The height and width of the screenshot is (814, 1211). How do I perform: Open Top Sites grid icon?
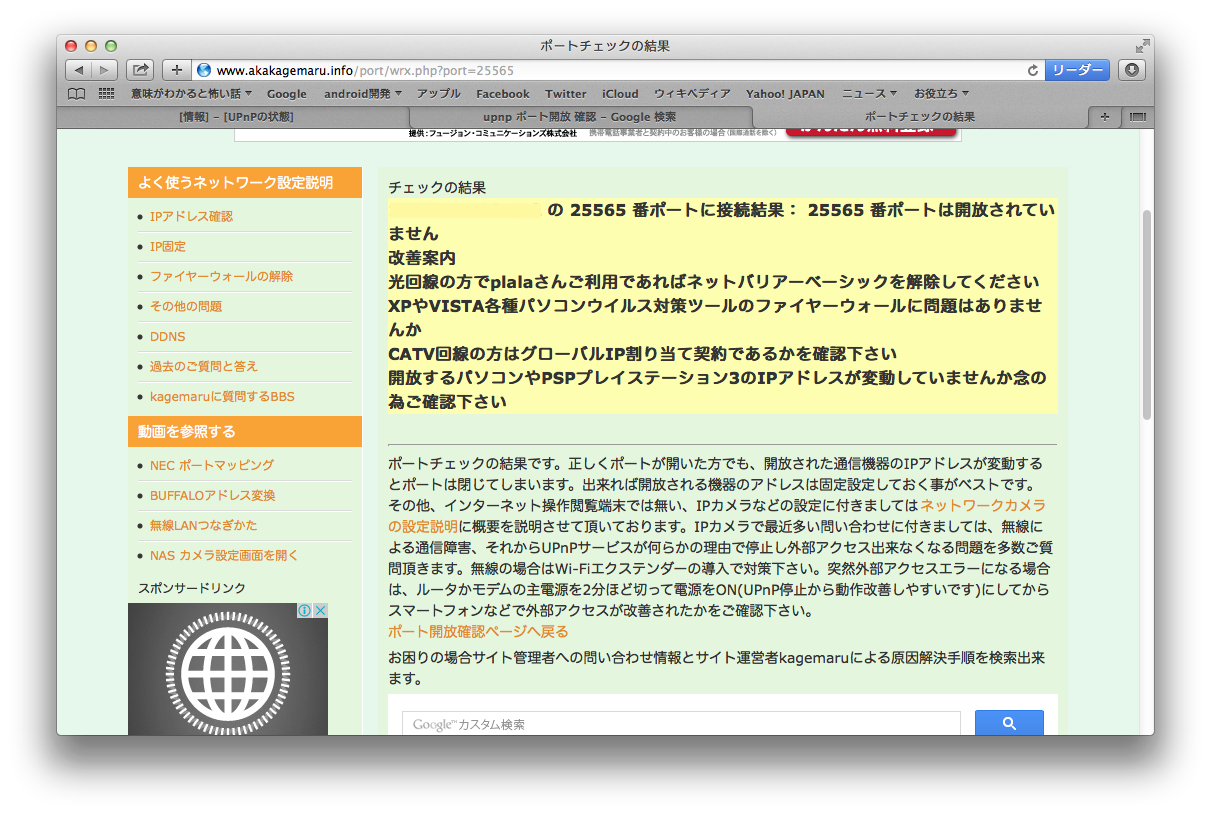pyautogui.click(x=106, y=94)
